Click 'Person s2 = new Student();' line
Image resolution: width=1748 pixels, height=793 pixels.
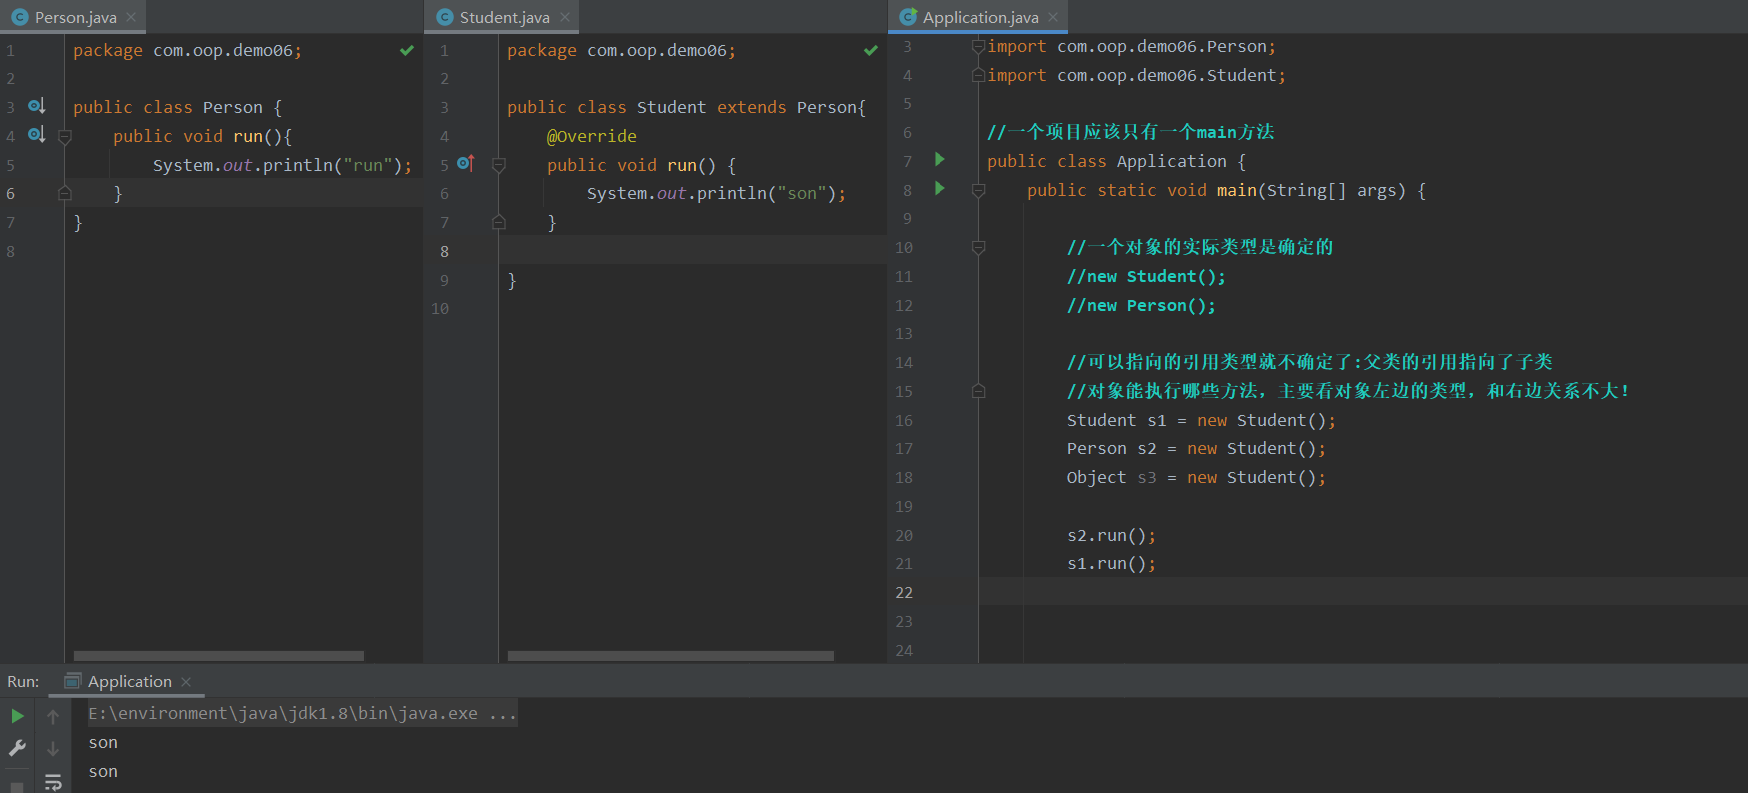[1196, 448]
